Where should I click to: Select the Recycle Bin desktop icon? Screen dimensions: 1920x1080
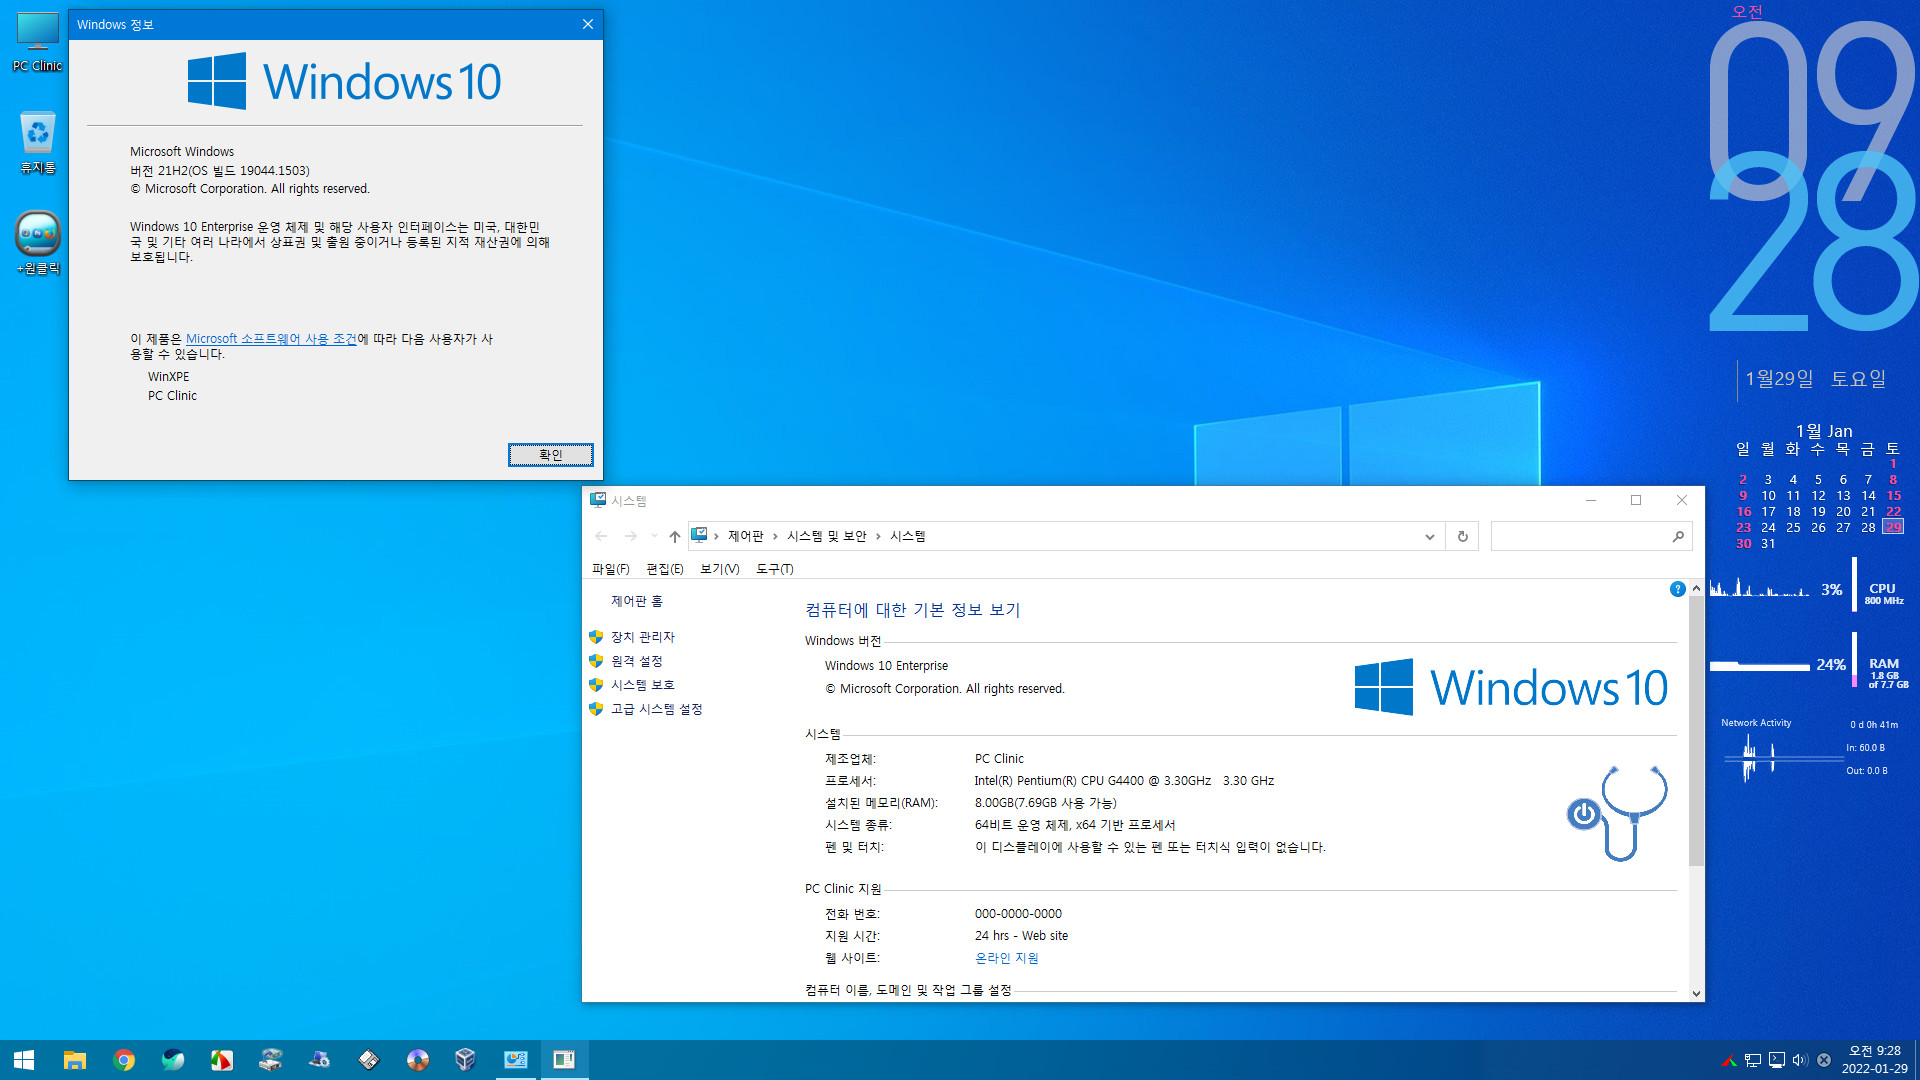37,143
